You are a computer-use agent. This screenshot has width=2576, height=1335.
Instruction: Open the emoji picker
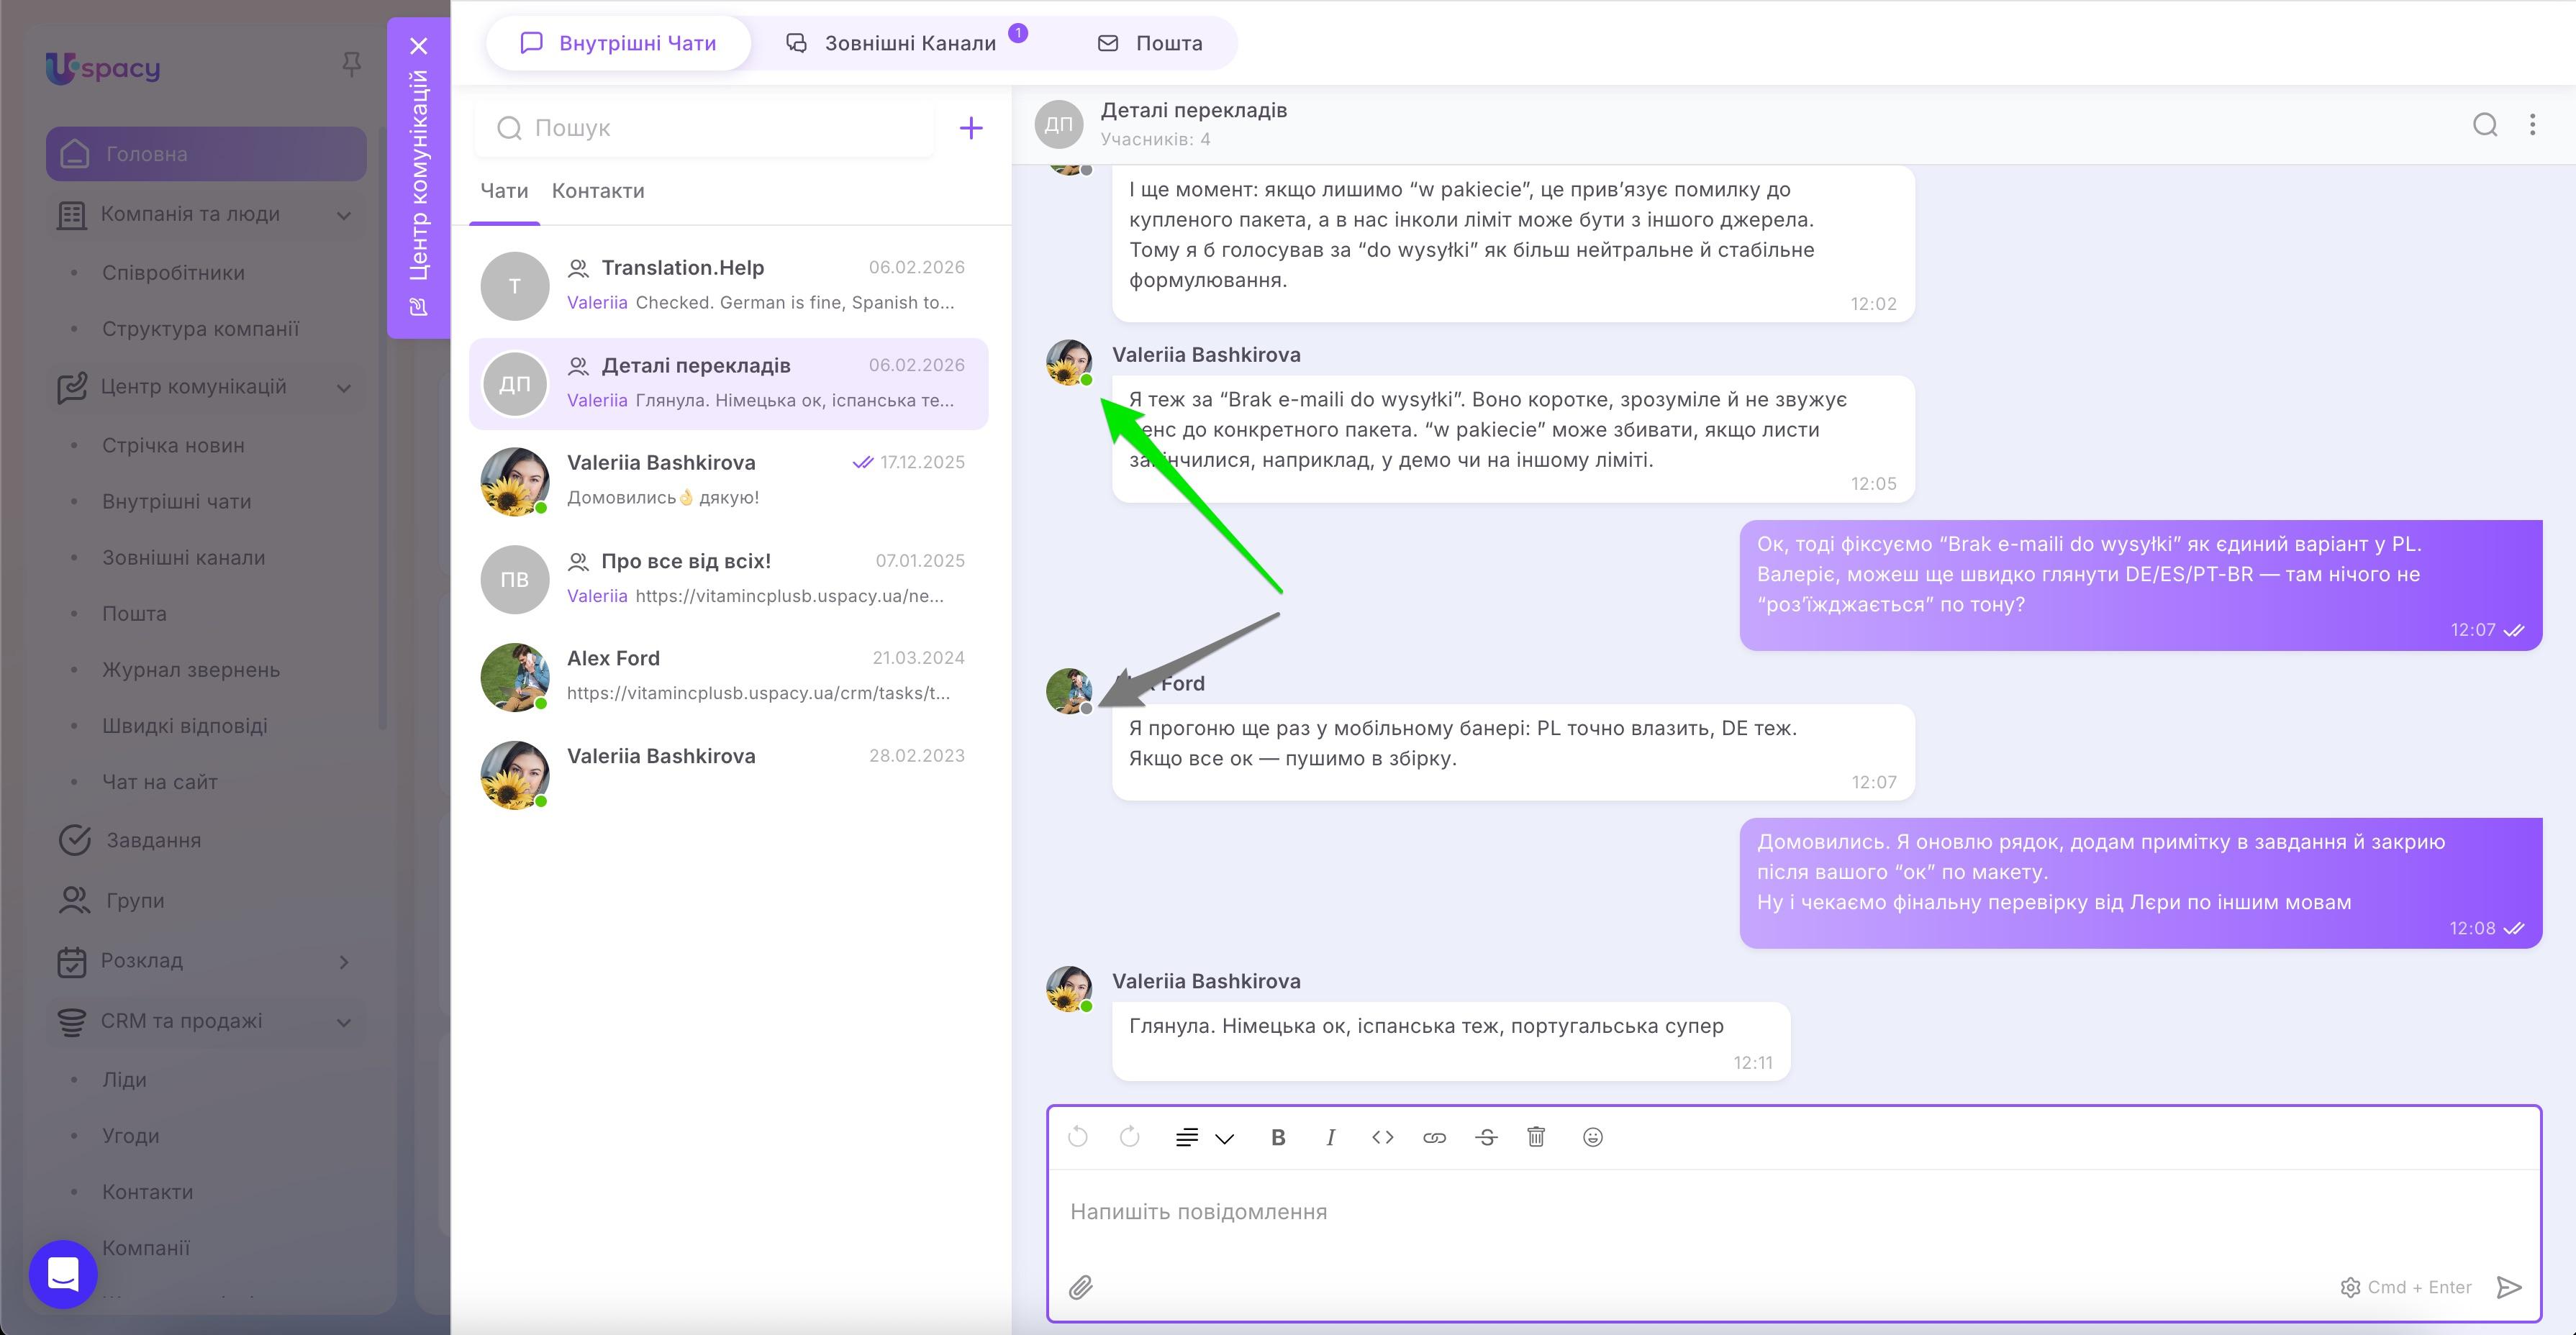1592,1137
